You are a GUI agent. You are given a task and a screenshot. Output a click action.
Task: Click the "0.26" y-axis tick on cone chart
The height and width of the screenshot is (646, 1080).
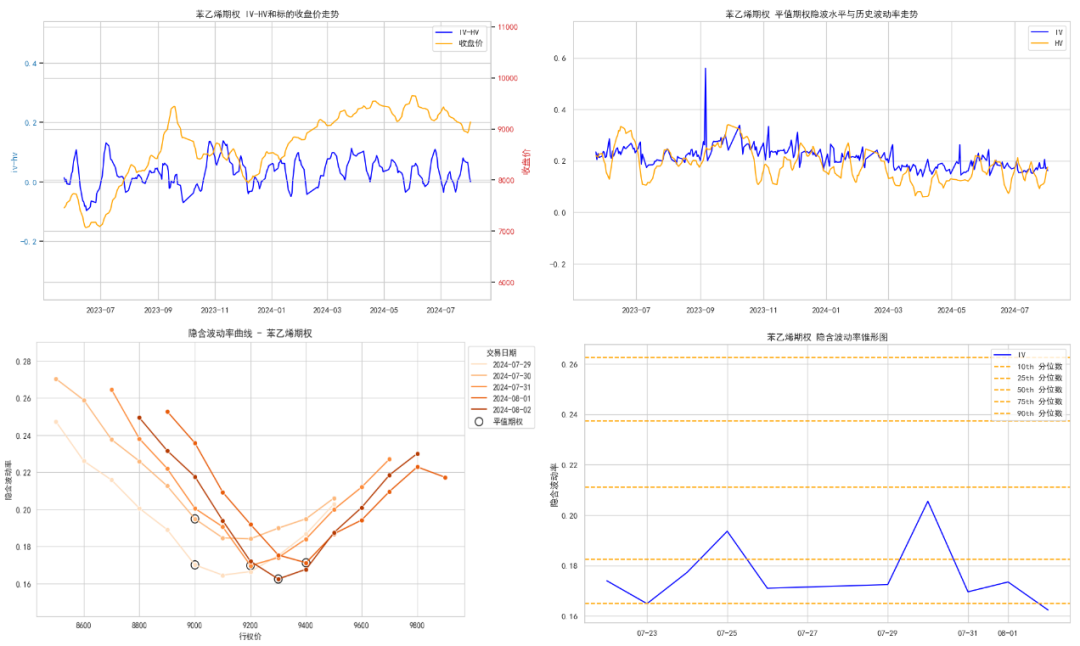tap(570, 365)
